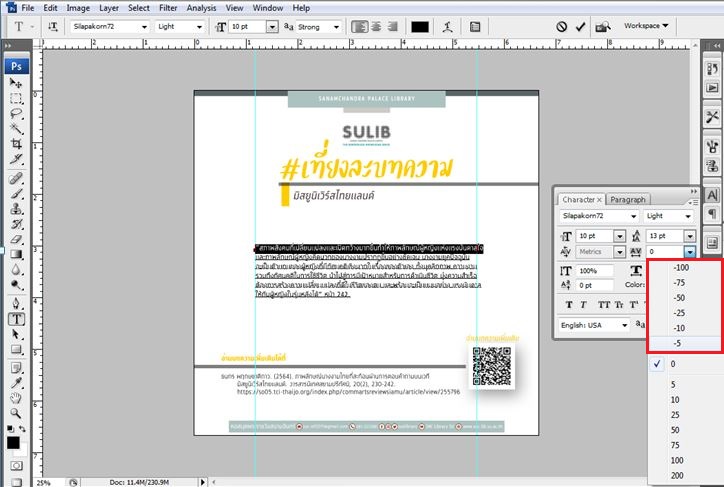This screenshot has height=487, width=724.
Task: Toggle Quick Mask mode in toolbox
Action: coord(16,466)
